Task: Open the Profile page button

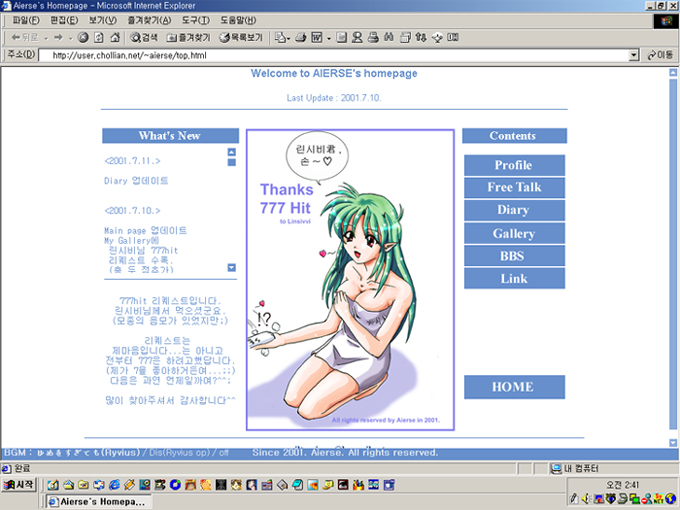Action: pos(514,165)
